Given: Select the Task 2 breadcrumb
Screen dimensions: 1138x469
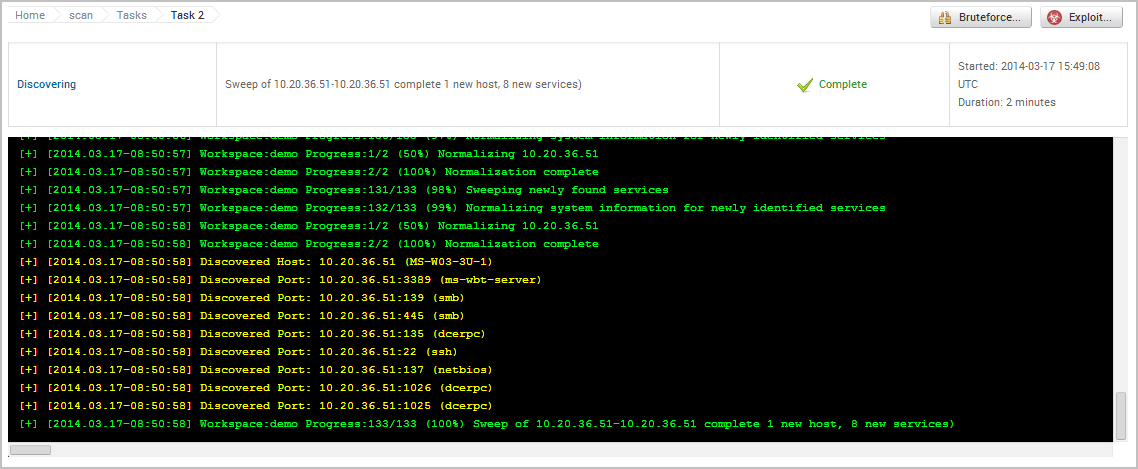Looking at the screenshot, I should pos(187,15).
